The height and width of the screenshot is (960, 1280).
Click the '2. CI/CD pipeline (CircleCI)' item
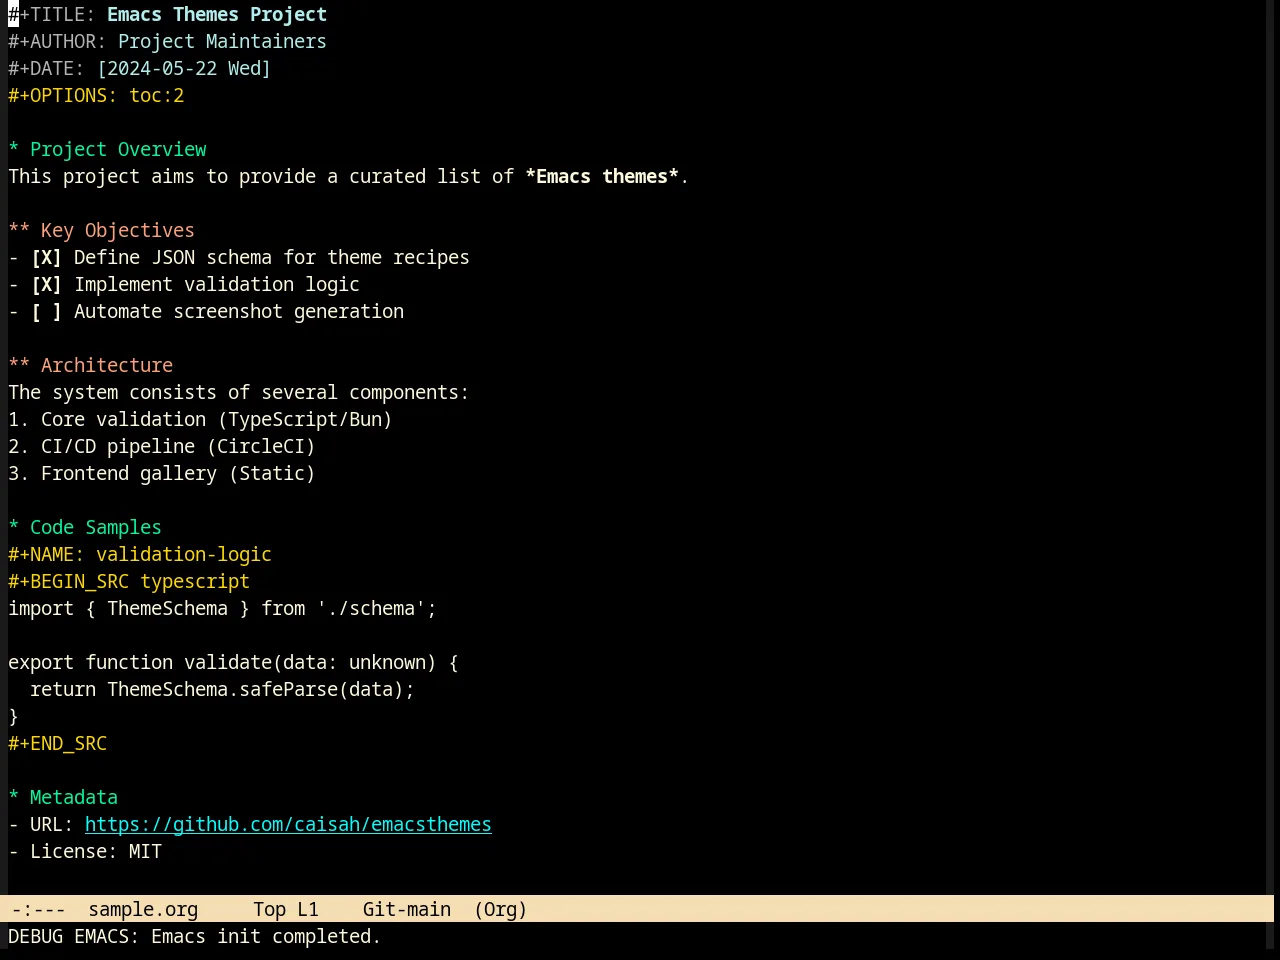pyautogui.click(x=162, y=446)
